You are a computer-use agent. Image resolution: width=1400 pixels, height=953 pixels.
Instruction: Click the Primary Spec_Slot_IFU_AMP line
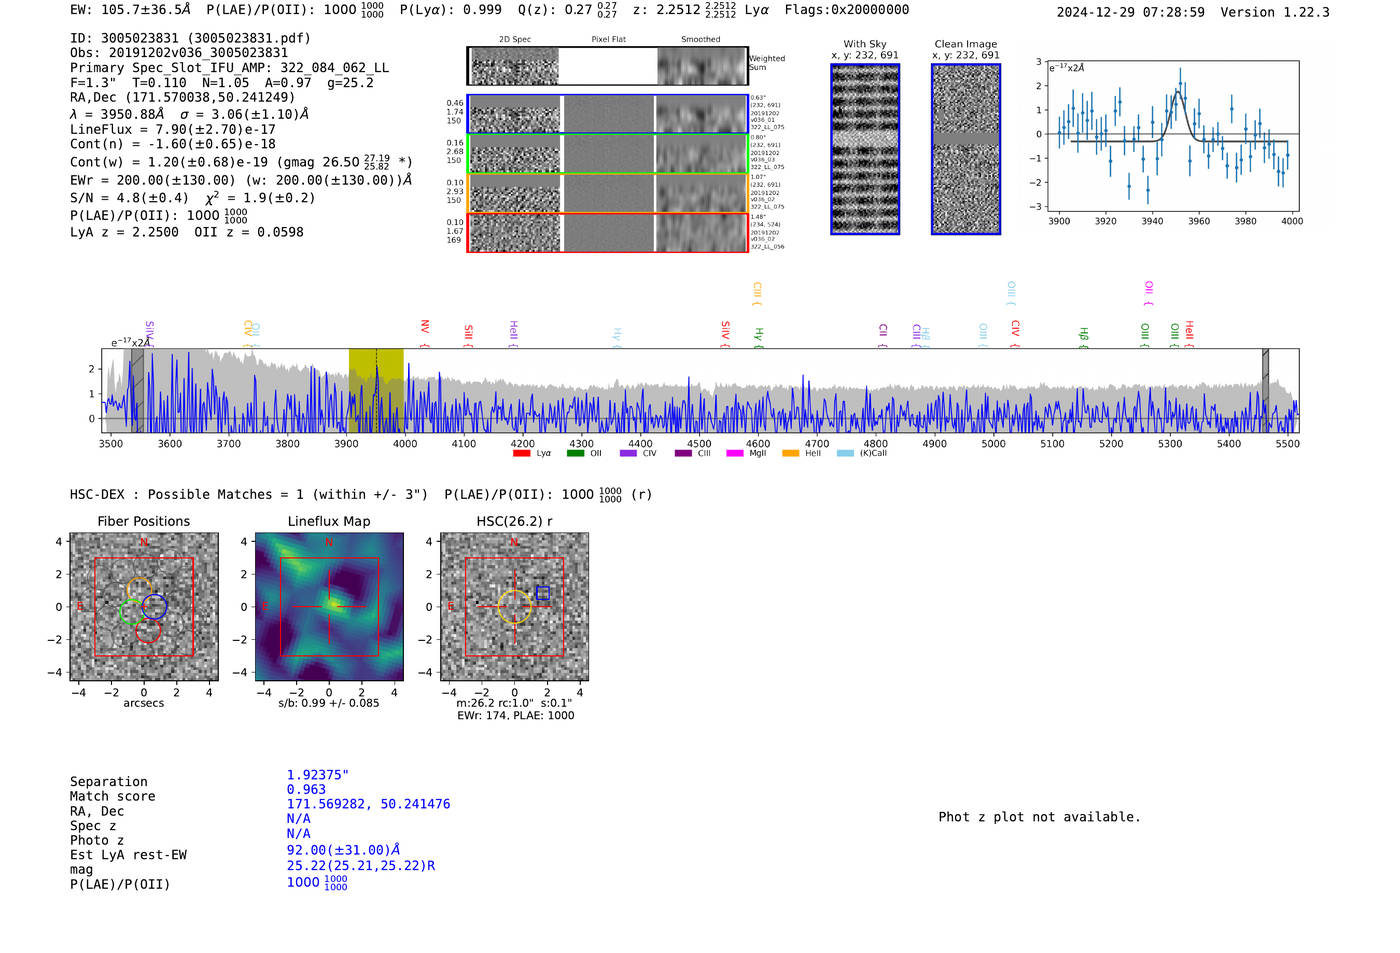click(x=229, y=68)
